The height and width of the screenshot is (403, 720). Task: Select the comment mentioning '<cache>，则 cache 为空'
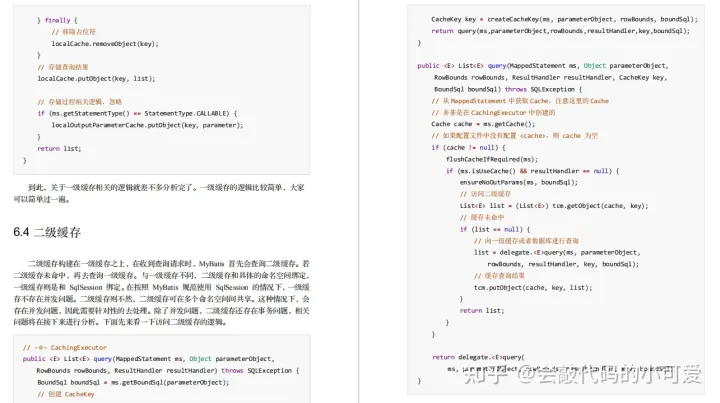click(x=514, y=136)
